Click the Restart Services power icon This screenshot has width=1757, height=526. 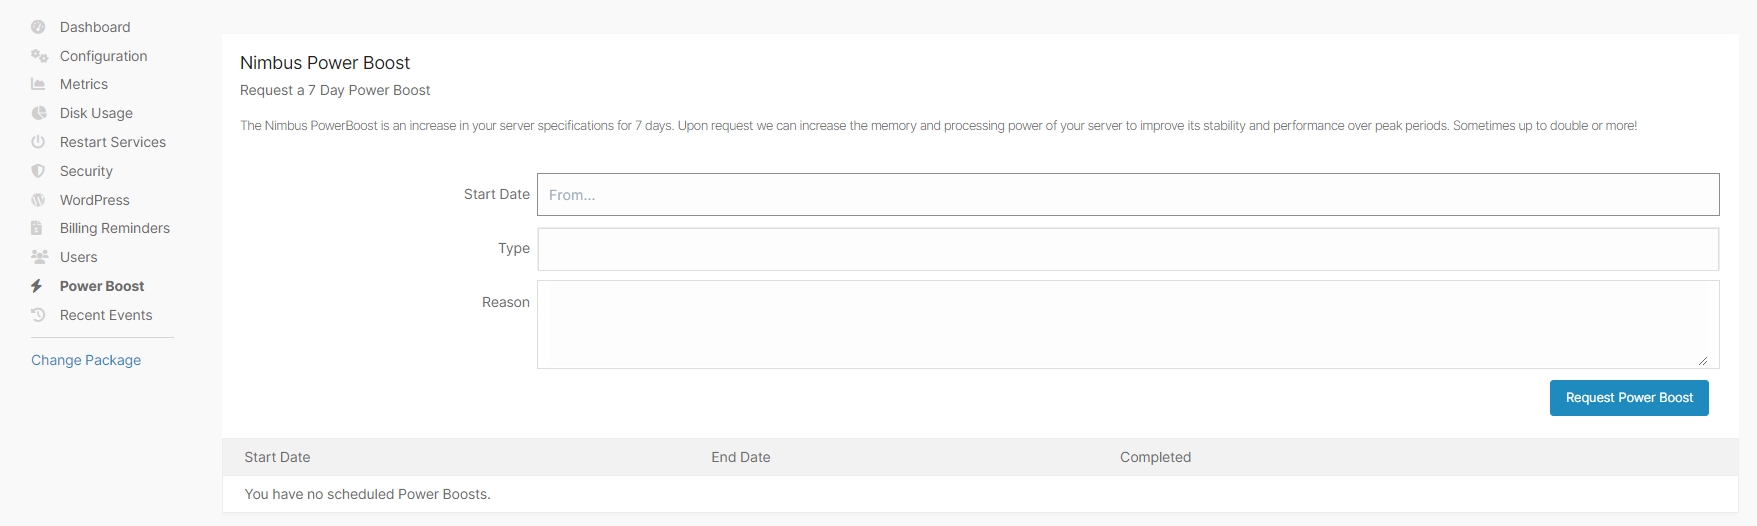(38, 142)
